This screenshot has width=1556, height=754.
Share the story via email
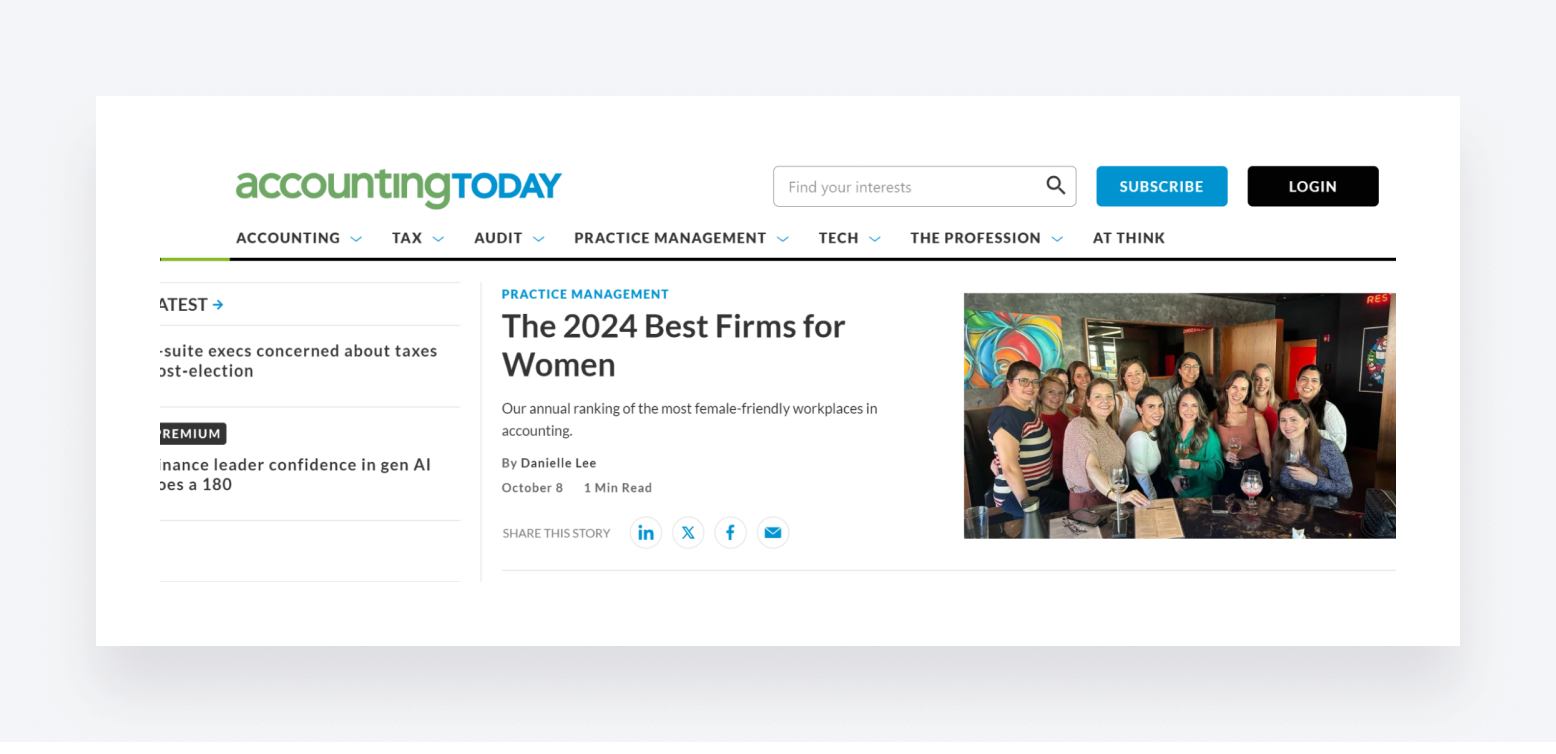[772, 532]
